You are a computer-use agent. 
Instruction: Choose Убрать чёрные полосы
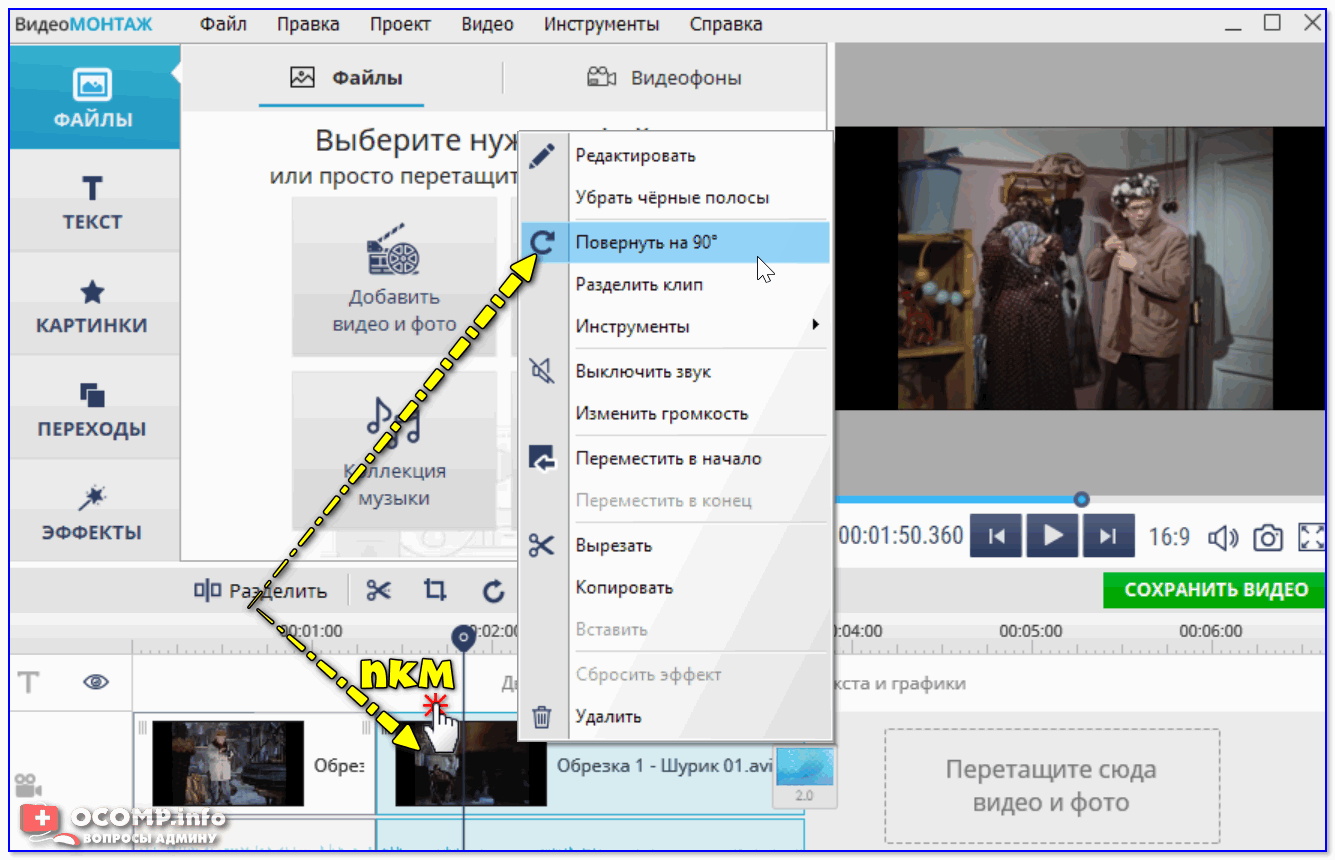[672, 198]
